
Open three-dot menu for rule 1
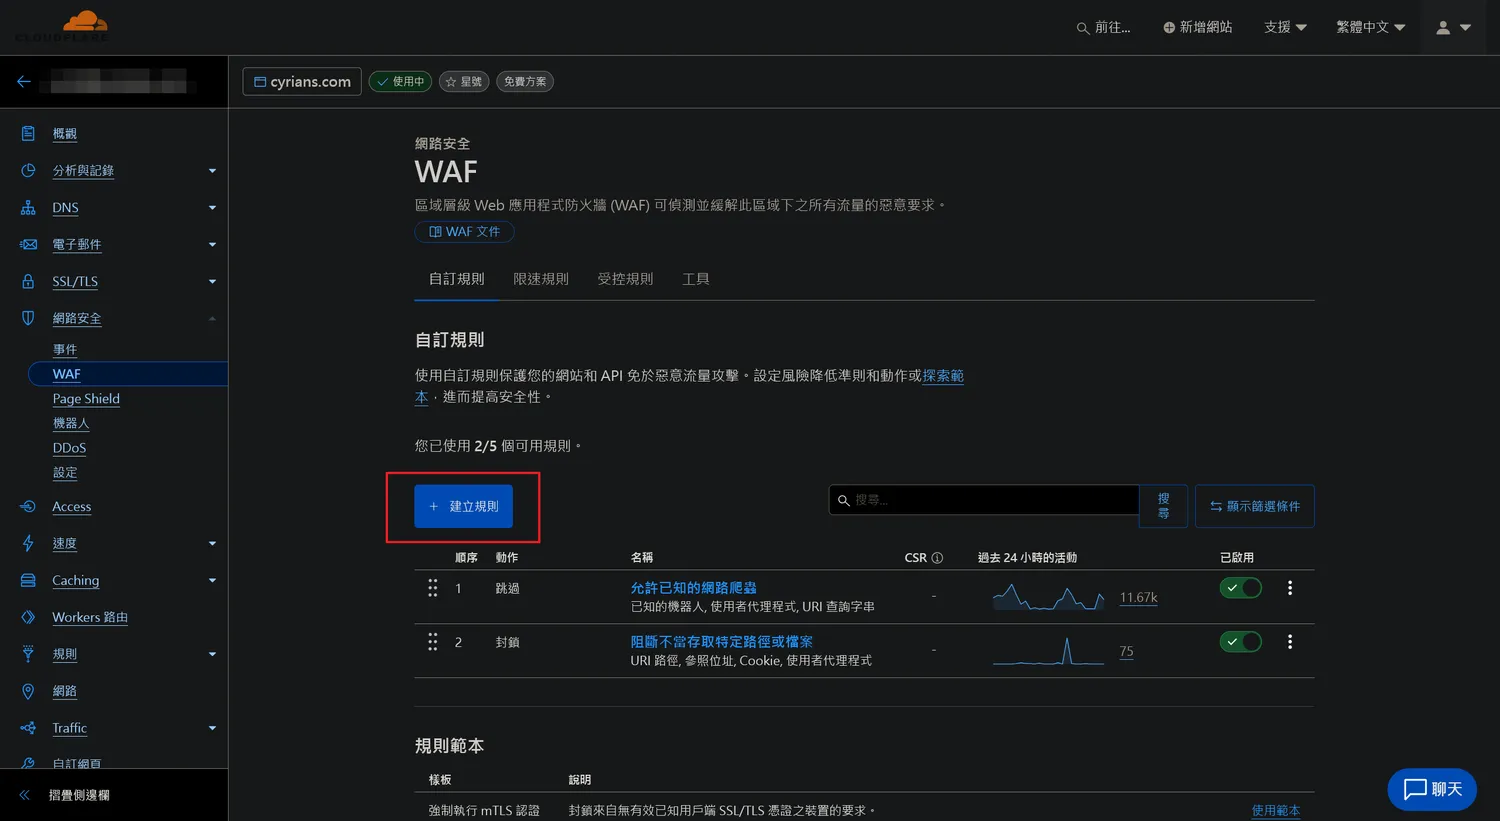click(x=1289, y=588)
